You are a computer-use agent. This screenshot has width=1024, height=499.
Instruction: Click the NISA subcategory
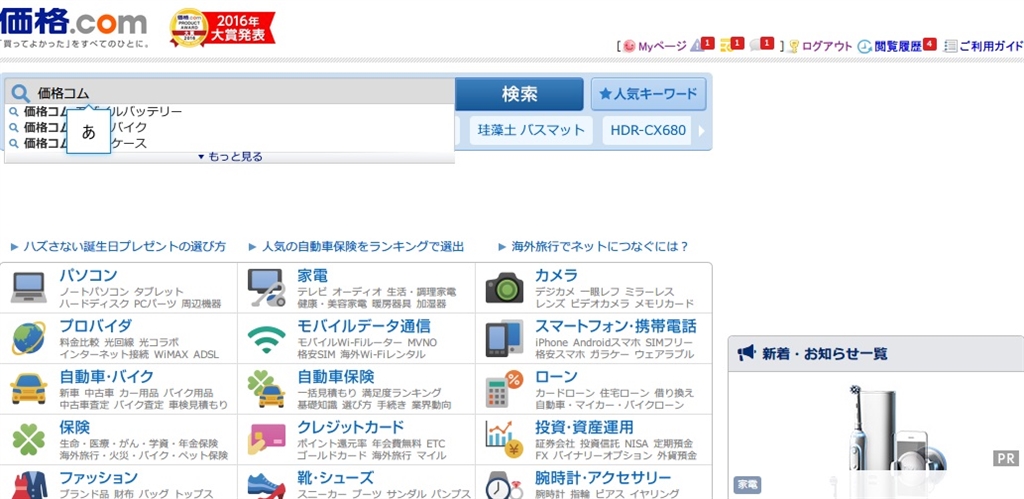click(636, 443)
